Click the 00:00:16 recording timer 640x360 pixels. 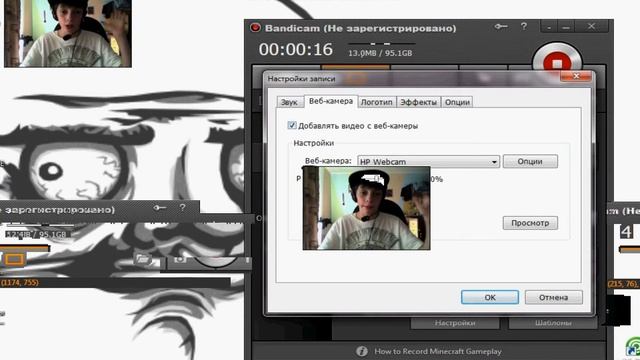pyautogui.click(x=296, y=49)
